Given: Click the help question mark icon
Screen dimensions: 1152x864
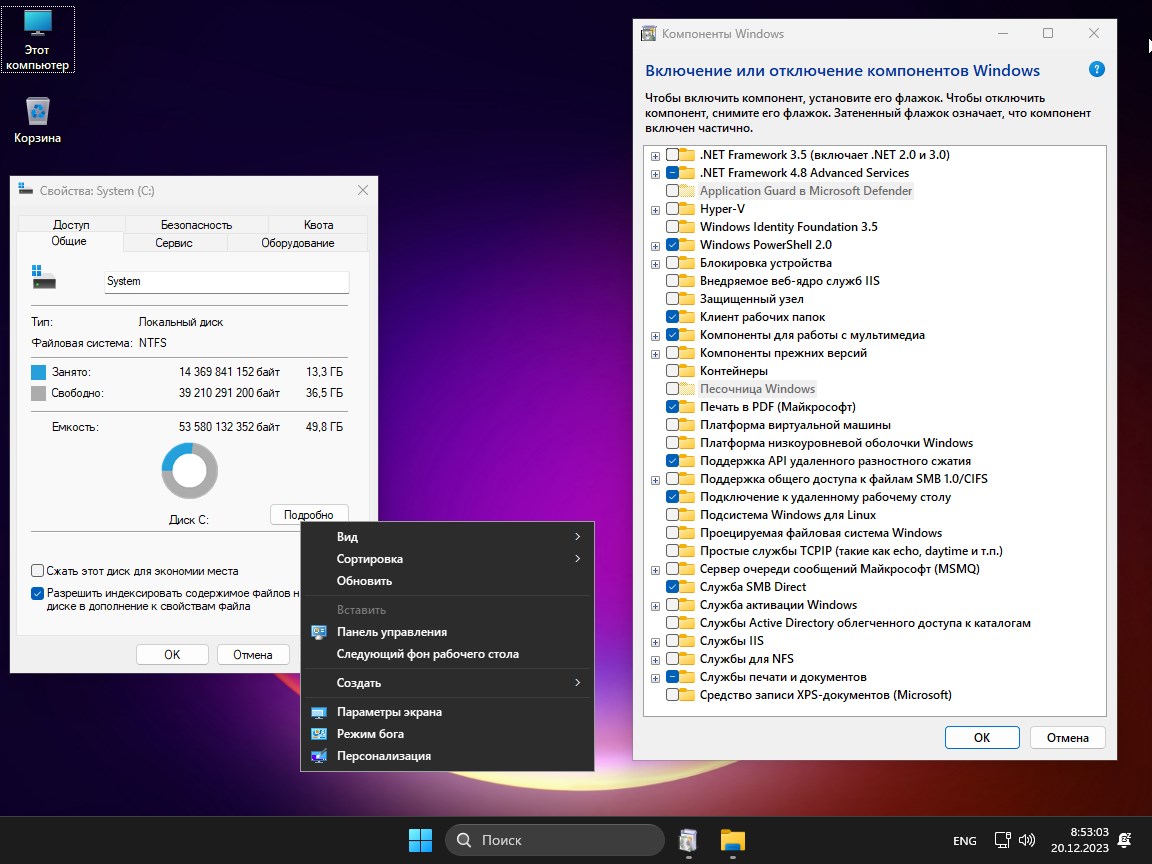Looking at the screenshot, I should (1097, 70).
